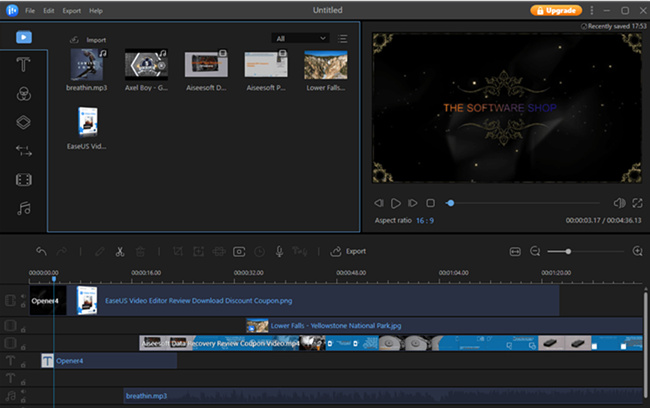Zoom in the timeline
The width and height of the screenshot is (650, 408).
(638, 251)
